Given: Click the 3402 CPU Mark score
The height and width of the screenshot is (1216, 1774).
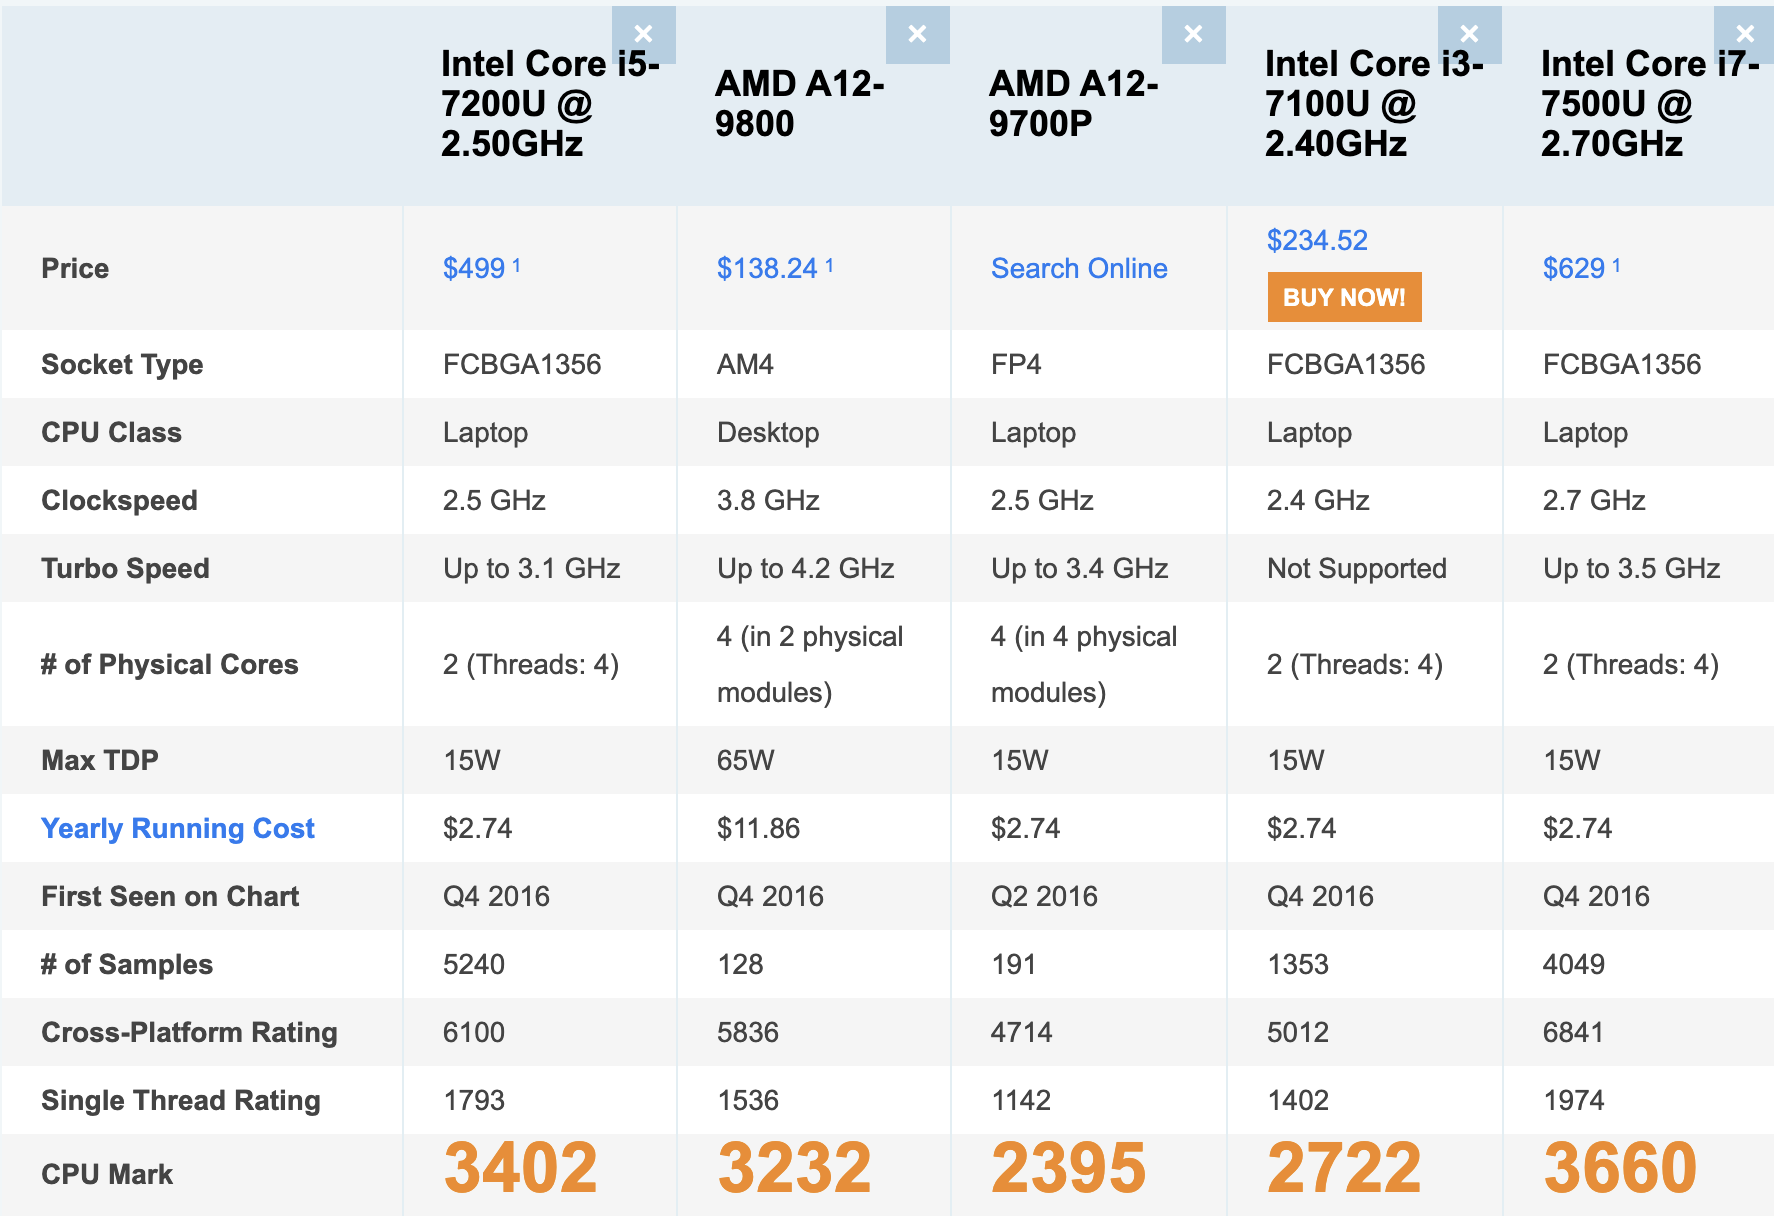Looking at the screenshot, I should click(x=520, y=1168).
